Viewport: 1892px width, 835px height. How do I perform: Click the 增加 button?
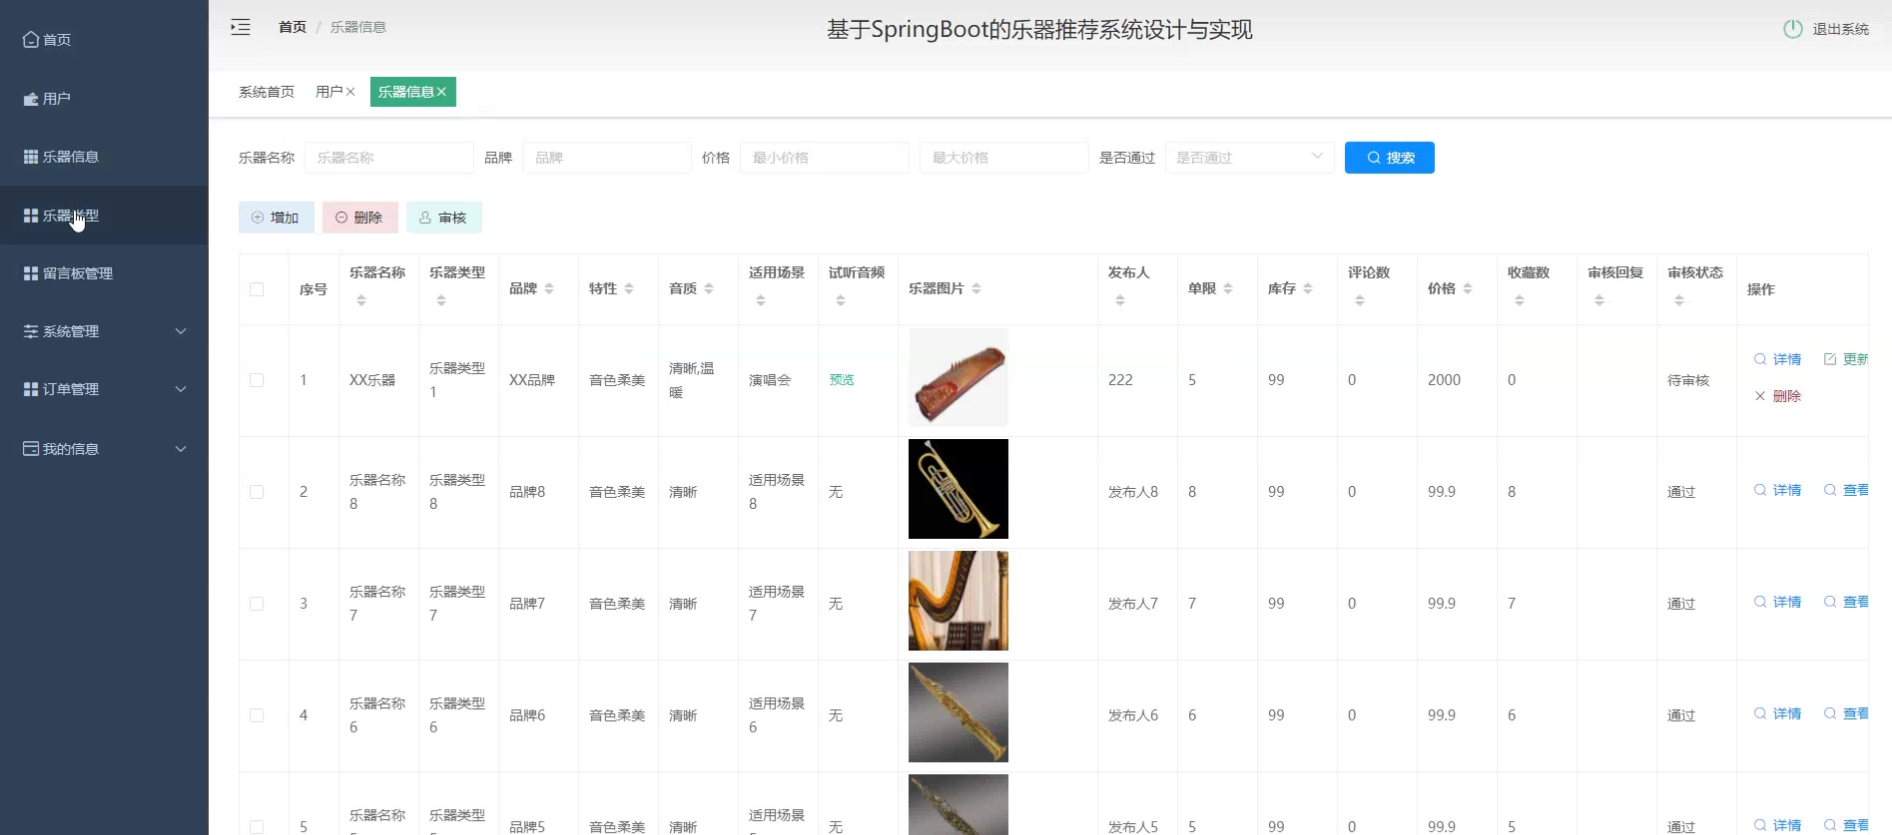click(276, 217)
